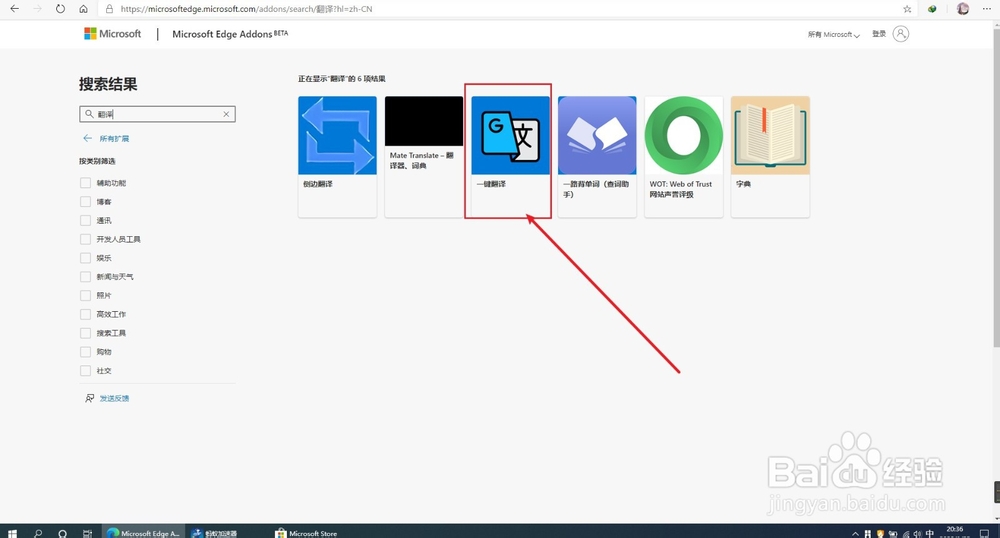
Task: Open the 侧边翻译 extension card
Action: tap(337, 157)
